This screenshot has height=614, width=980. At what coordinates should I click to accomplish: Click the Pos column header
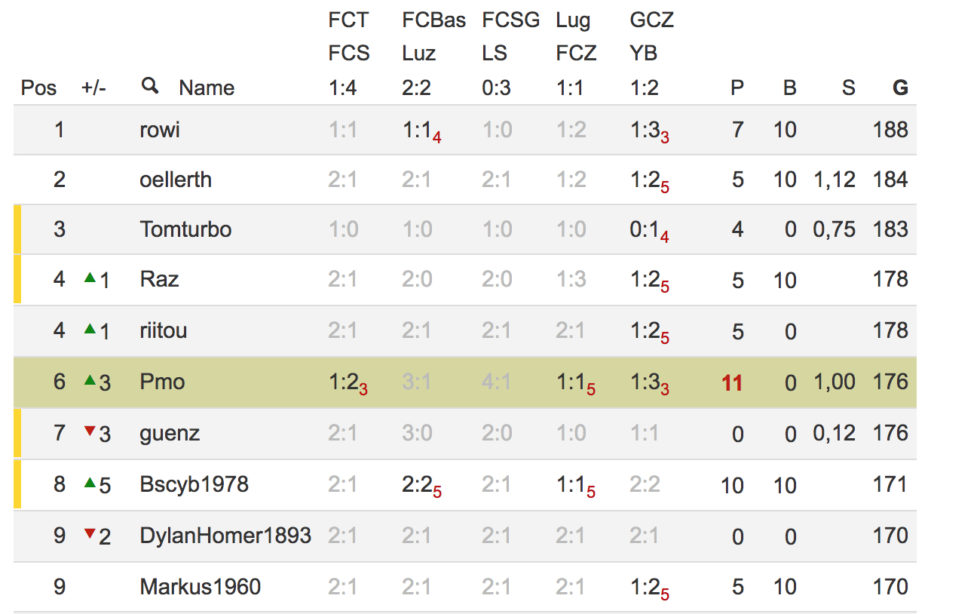[38, 88]
